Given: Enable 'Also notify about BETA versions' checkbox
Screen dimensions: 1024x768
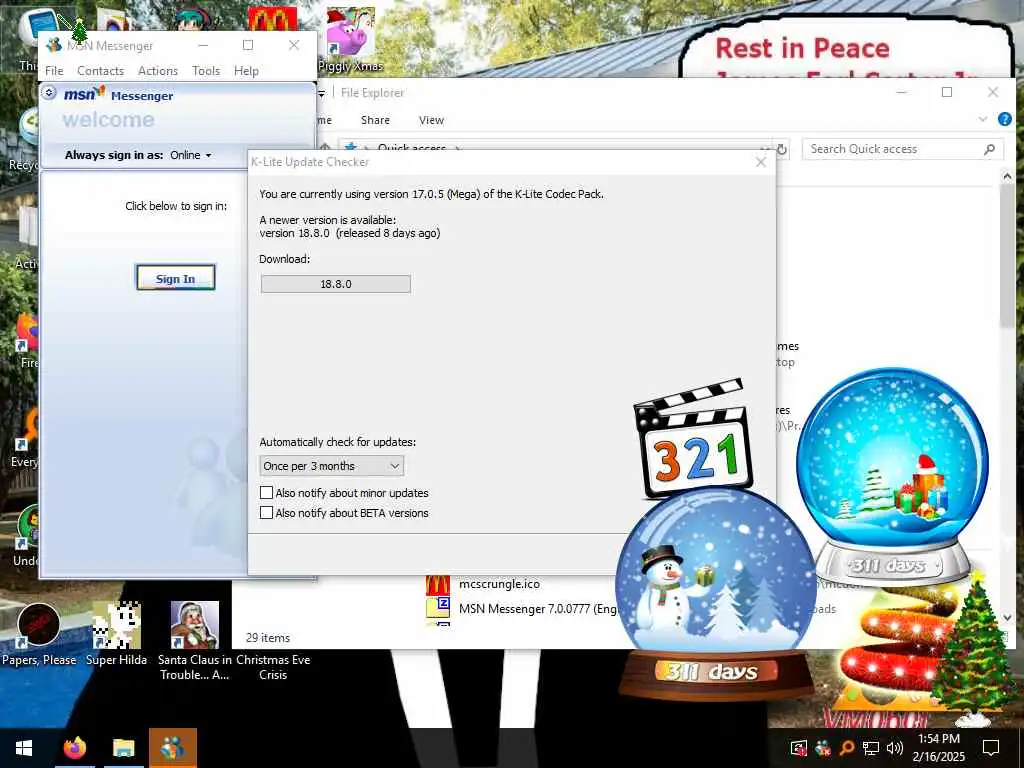Looking at the screenshot, I should (266, 513).
